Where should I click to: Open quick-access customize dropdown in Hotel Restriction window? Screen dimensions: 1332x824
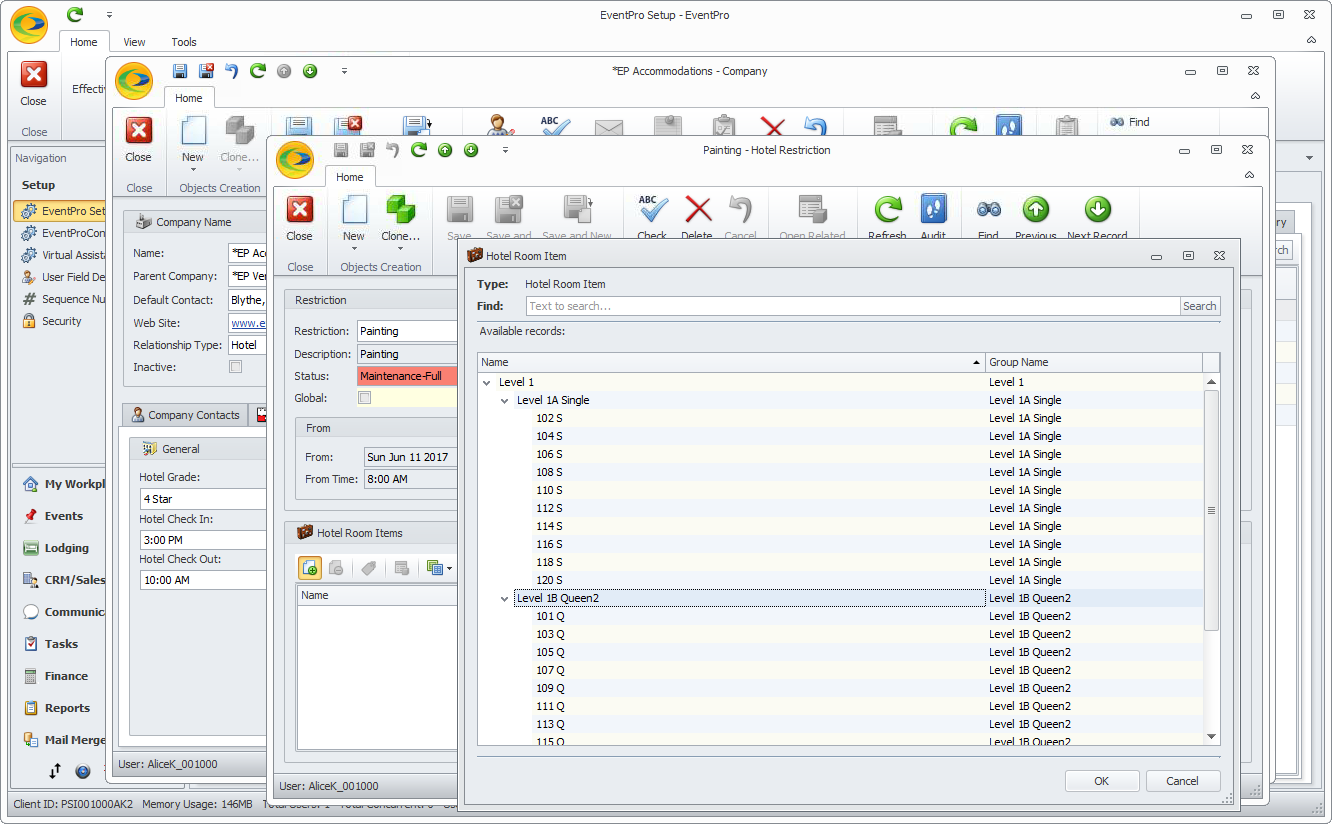coord(505,150)
